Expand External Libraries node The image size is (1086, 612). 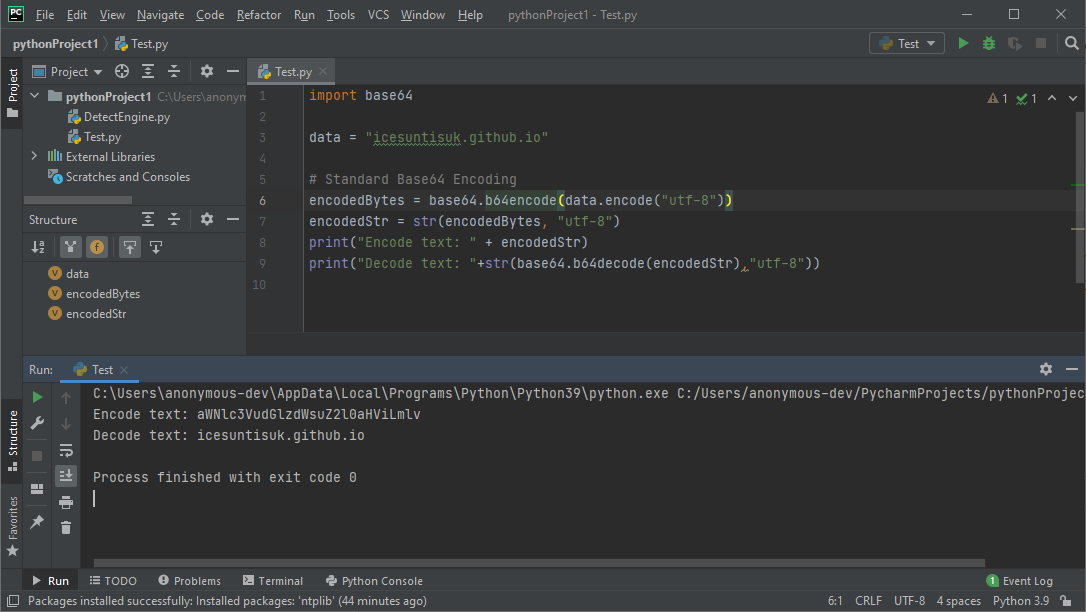coord(35,156)
